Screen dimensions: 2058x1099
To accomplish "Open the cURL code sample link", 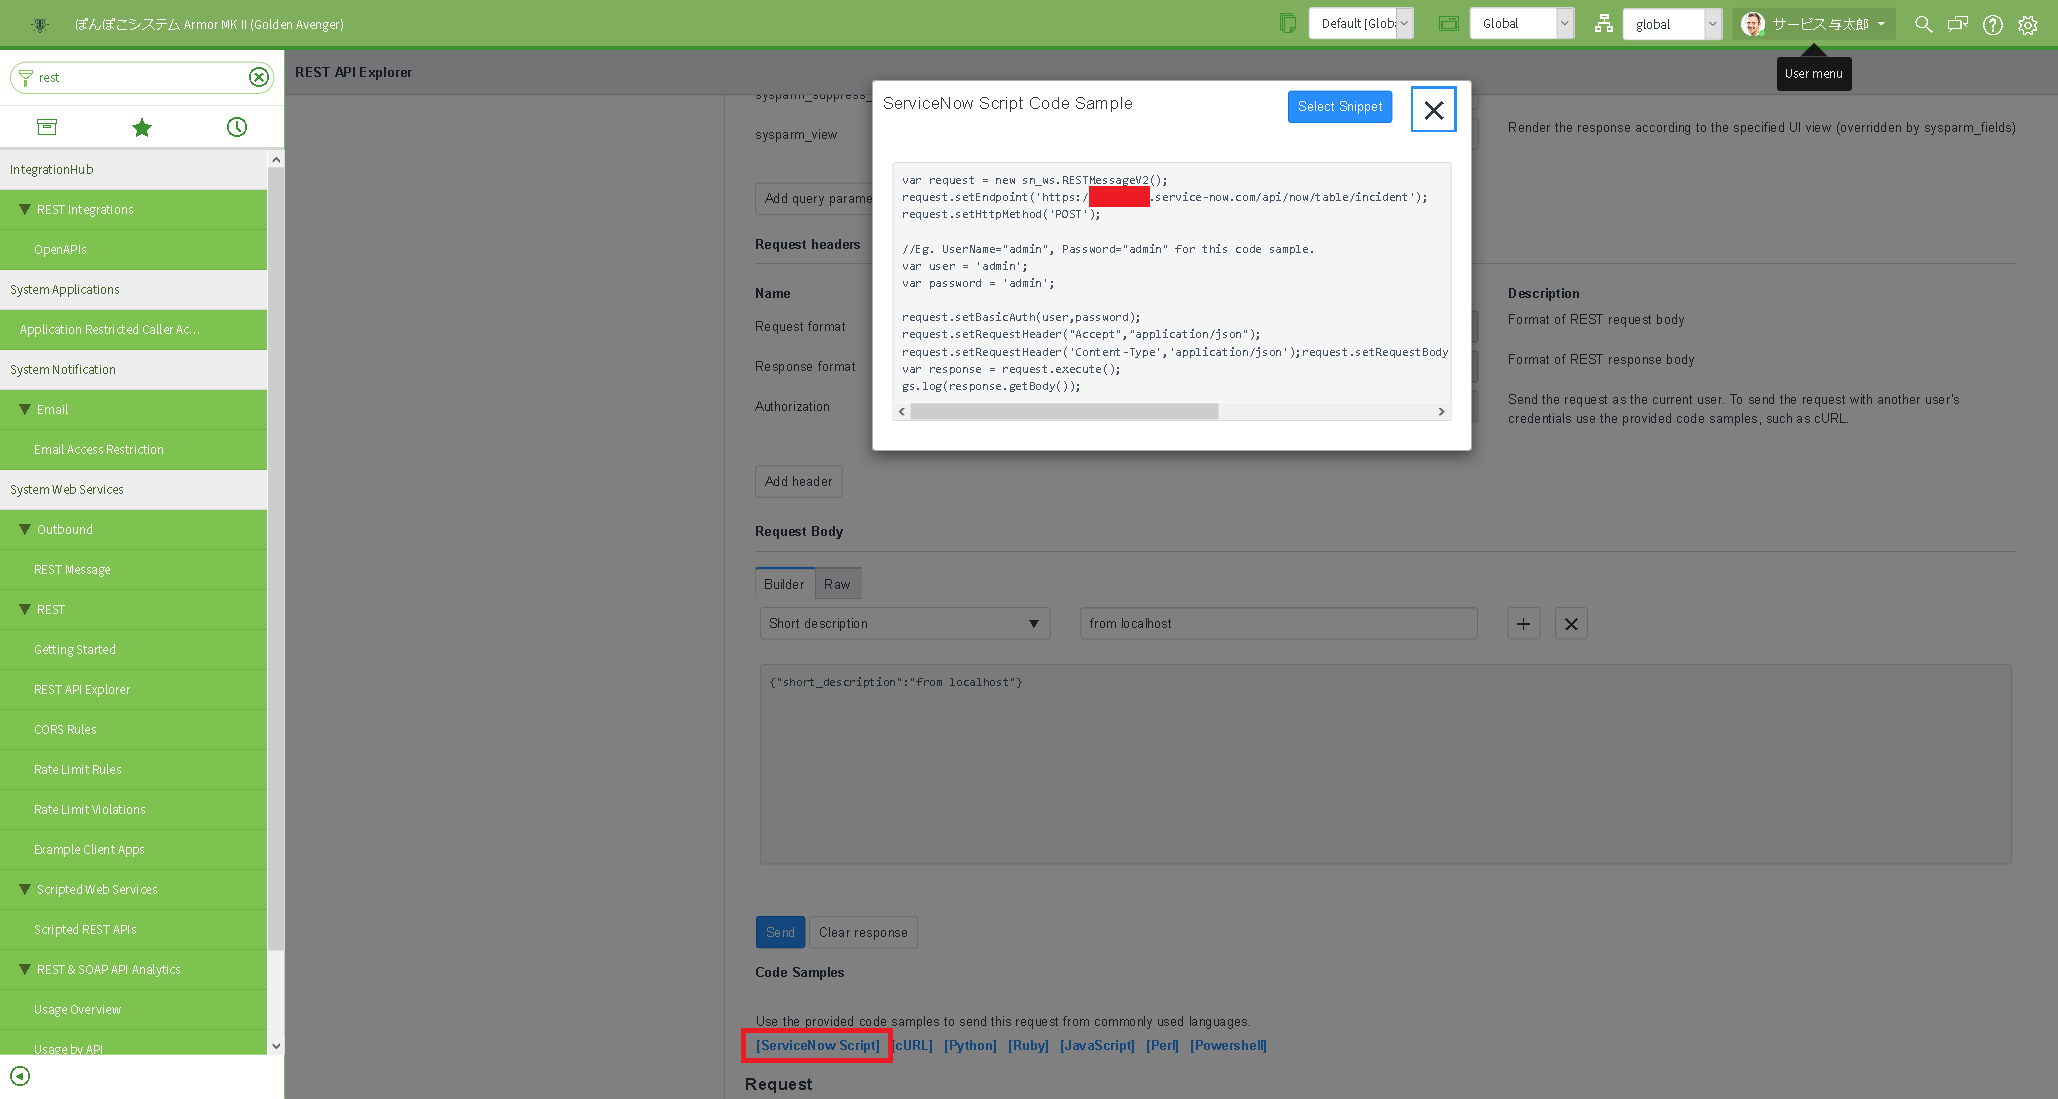I will 913,1045.
